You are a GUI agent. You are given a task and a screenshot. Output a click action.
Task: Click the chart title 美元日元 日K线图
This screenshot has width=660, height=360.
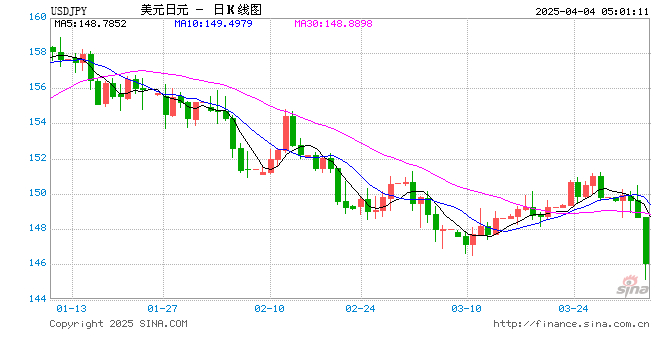tap(201, 10)
